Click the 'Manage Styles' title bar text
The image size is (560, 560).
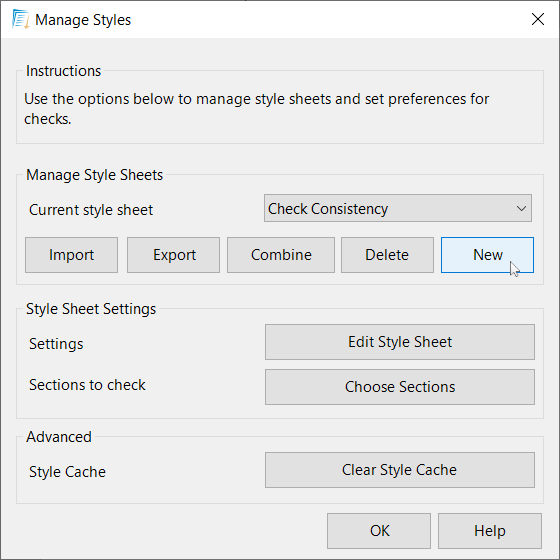(x=83, y=20)
